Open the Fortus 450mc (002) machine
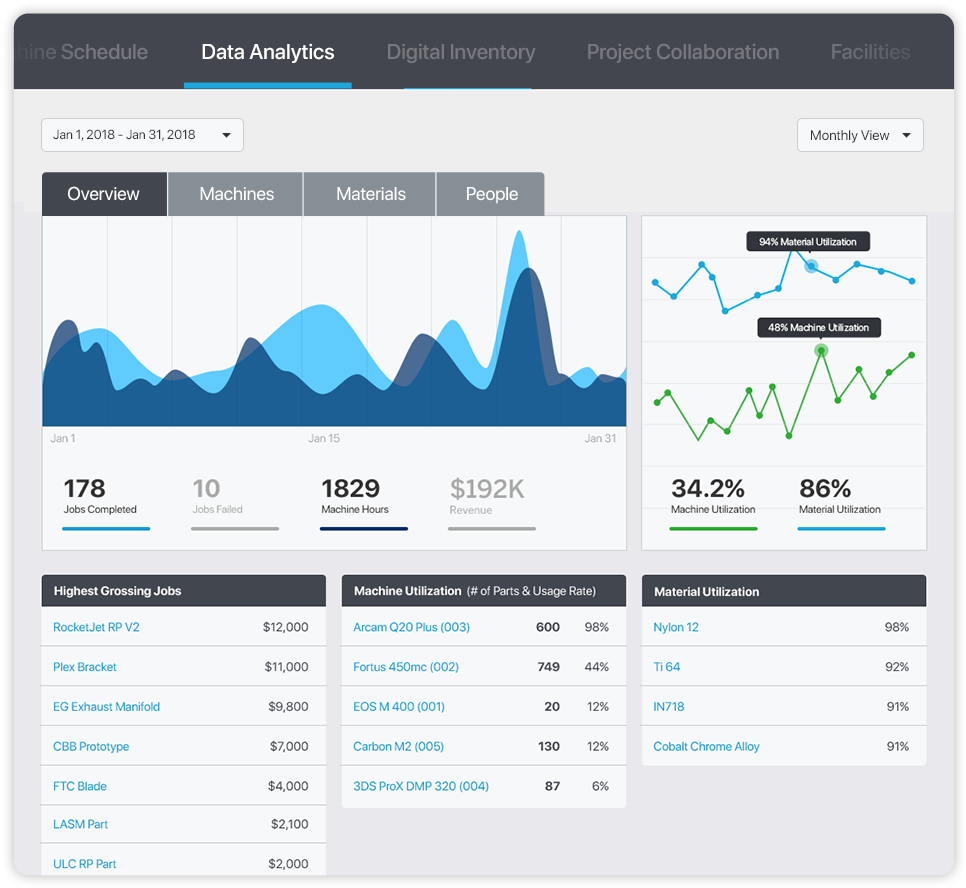This screenshot has height=888, width=966. (x=406, y=667)
